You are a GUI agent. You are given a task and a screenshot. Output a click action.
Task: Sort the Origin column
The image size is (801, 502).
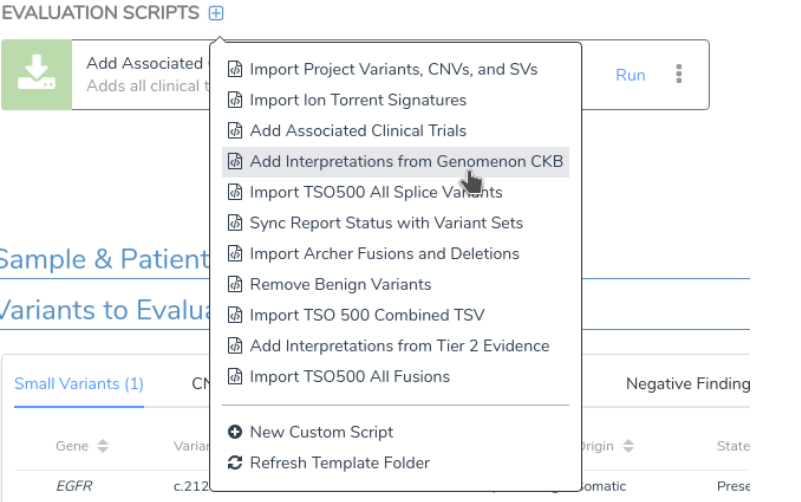coord(631,446)
